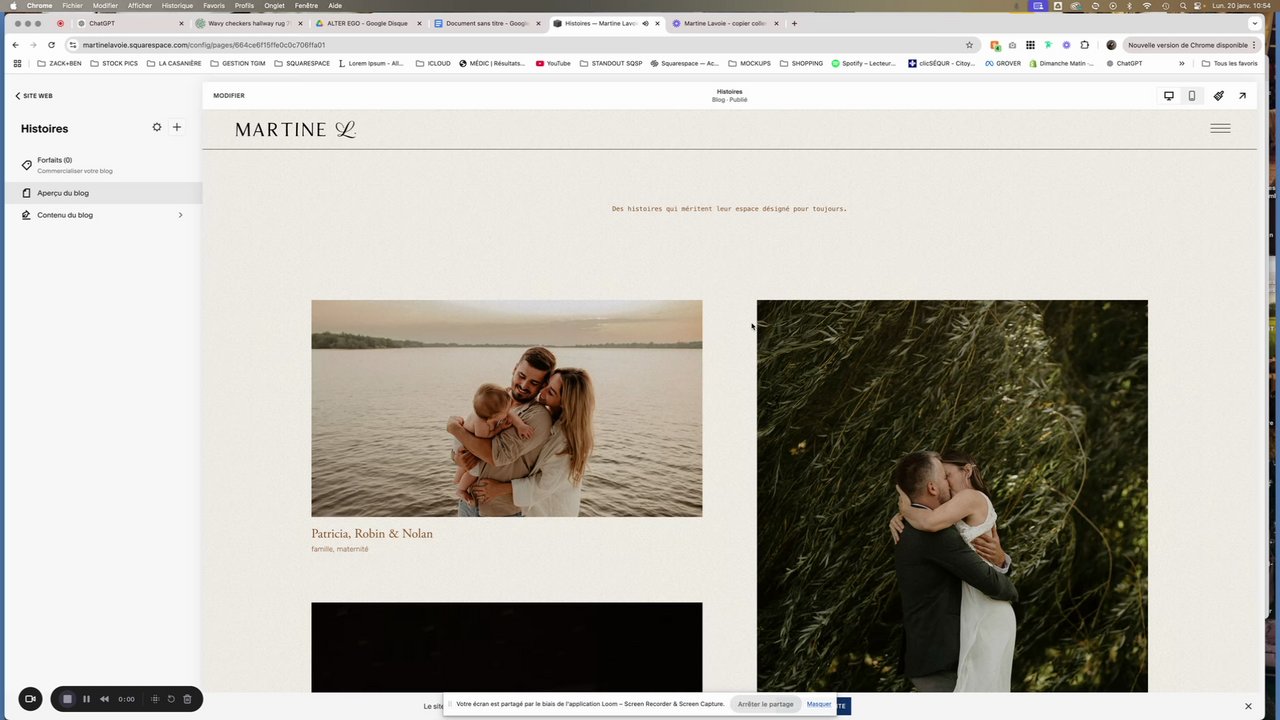
Task: Open the LA CASANIÈRE bookmarks folder
Action: (173, 63)
